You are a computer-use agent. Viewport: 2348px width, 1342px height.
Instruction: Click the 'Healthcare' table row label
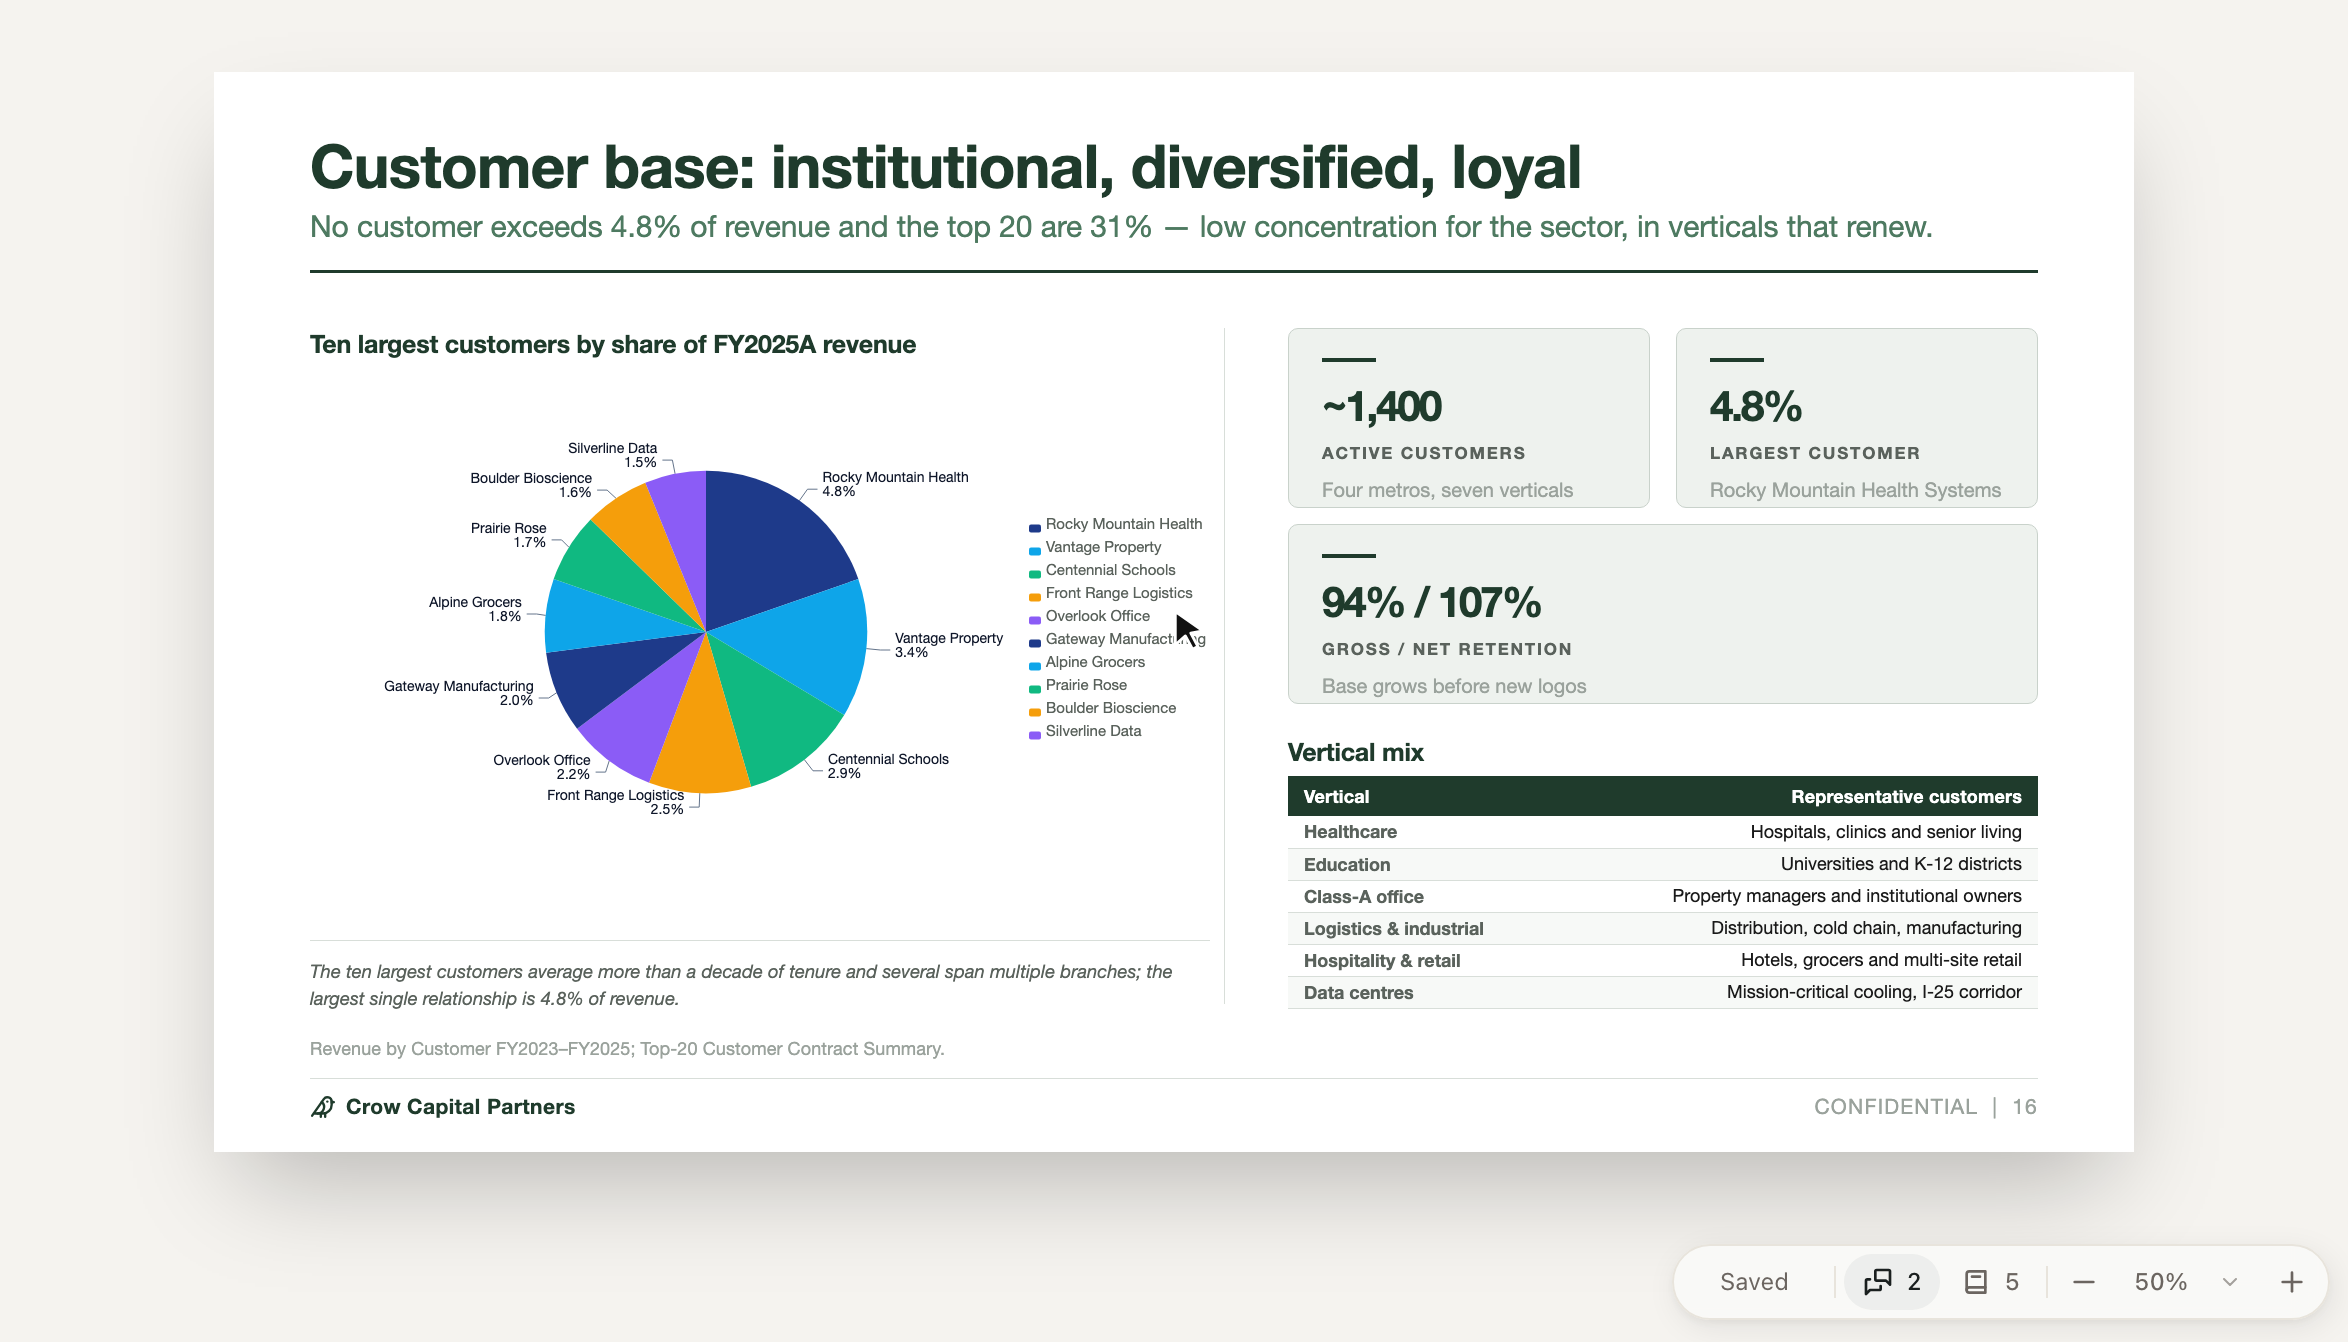[1350, 832]
